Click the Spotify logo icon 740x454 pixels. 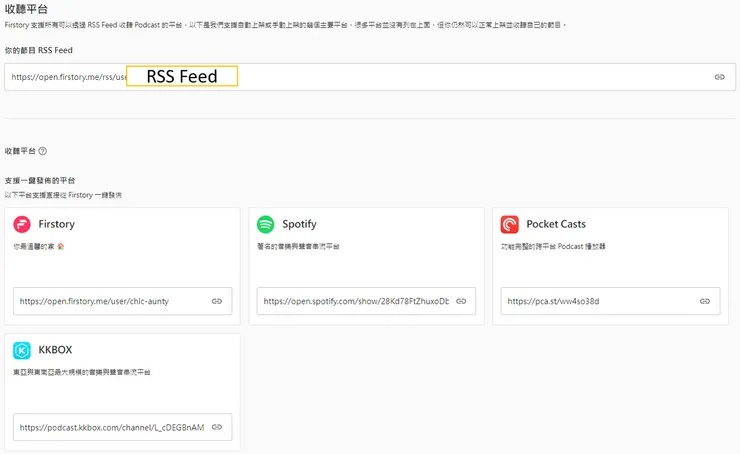coord(265,224)
